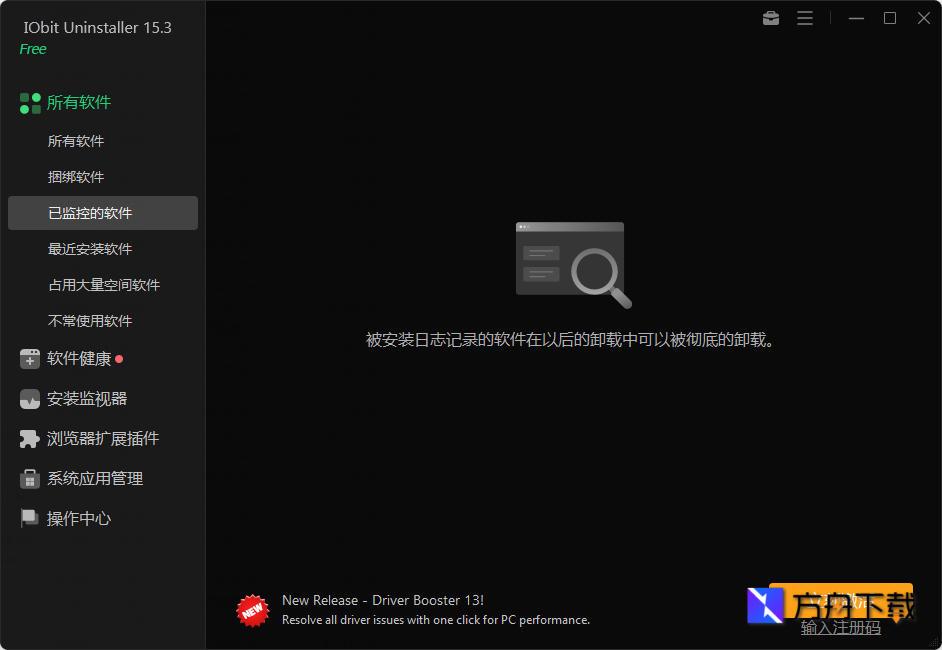This screenshot has height=650, width=942.
Task: Open the Driver Booster 13 release notice
Action: click(382, 600)
